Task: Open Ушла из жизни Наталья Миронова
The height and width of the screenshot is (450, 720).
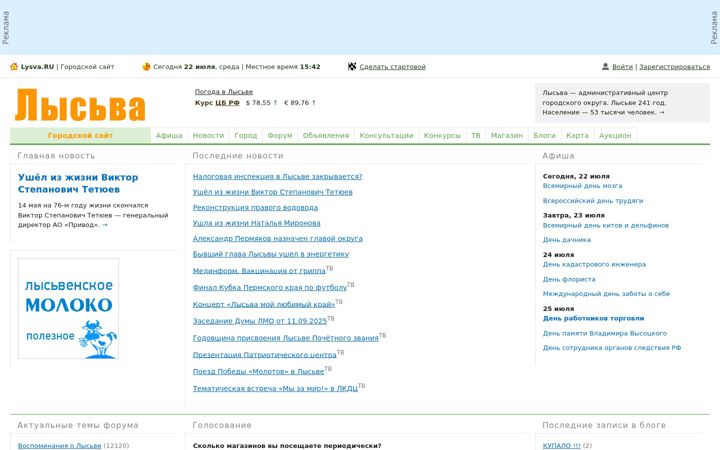Action: click(257, 223)
